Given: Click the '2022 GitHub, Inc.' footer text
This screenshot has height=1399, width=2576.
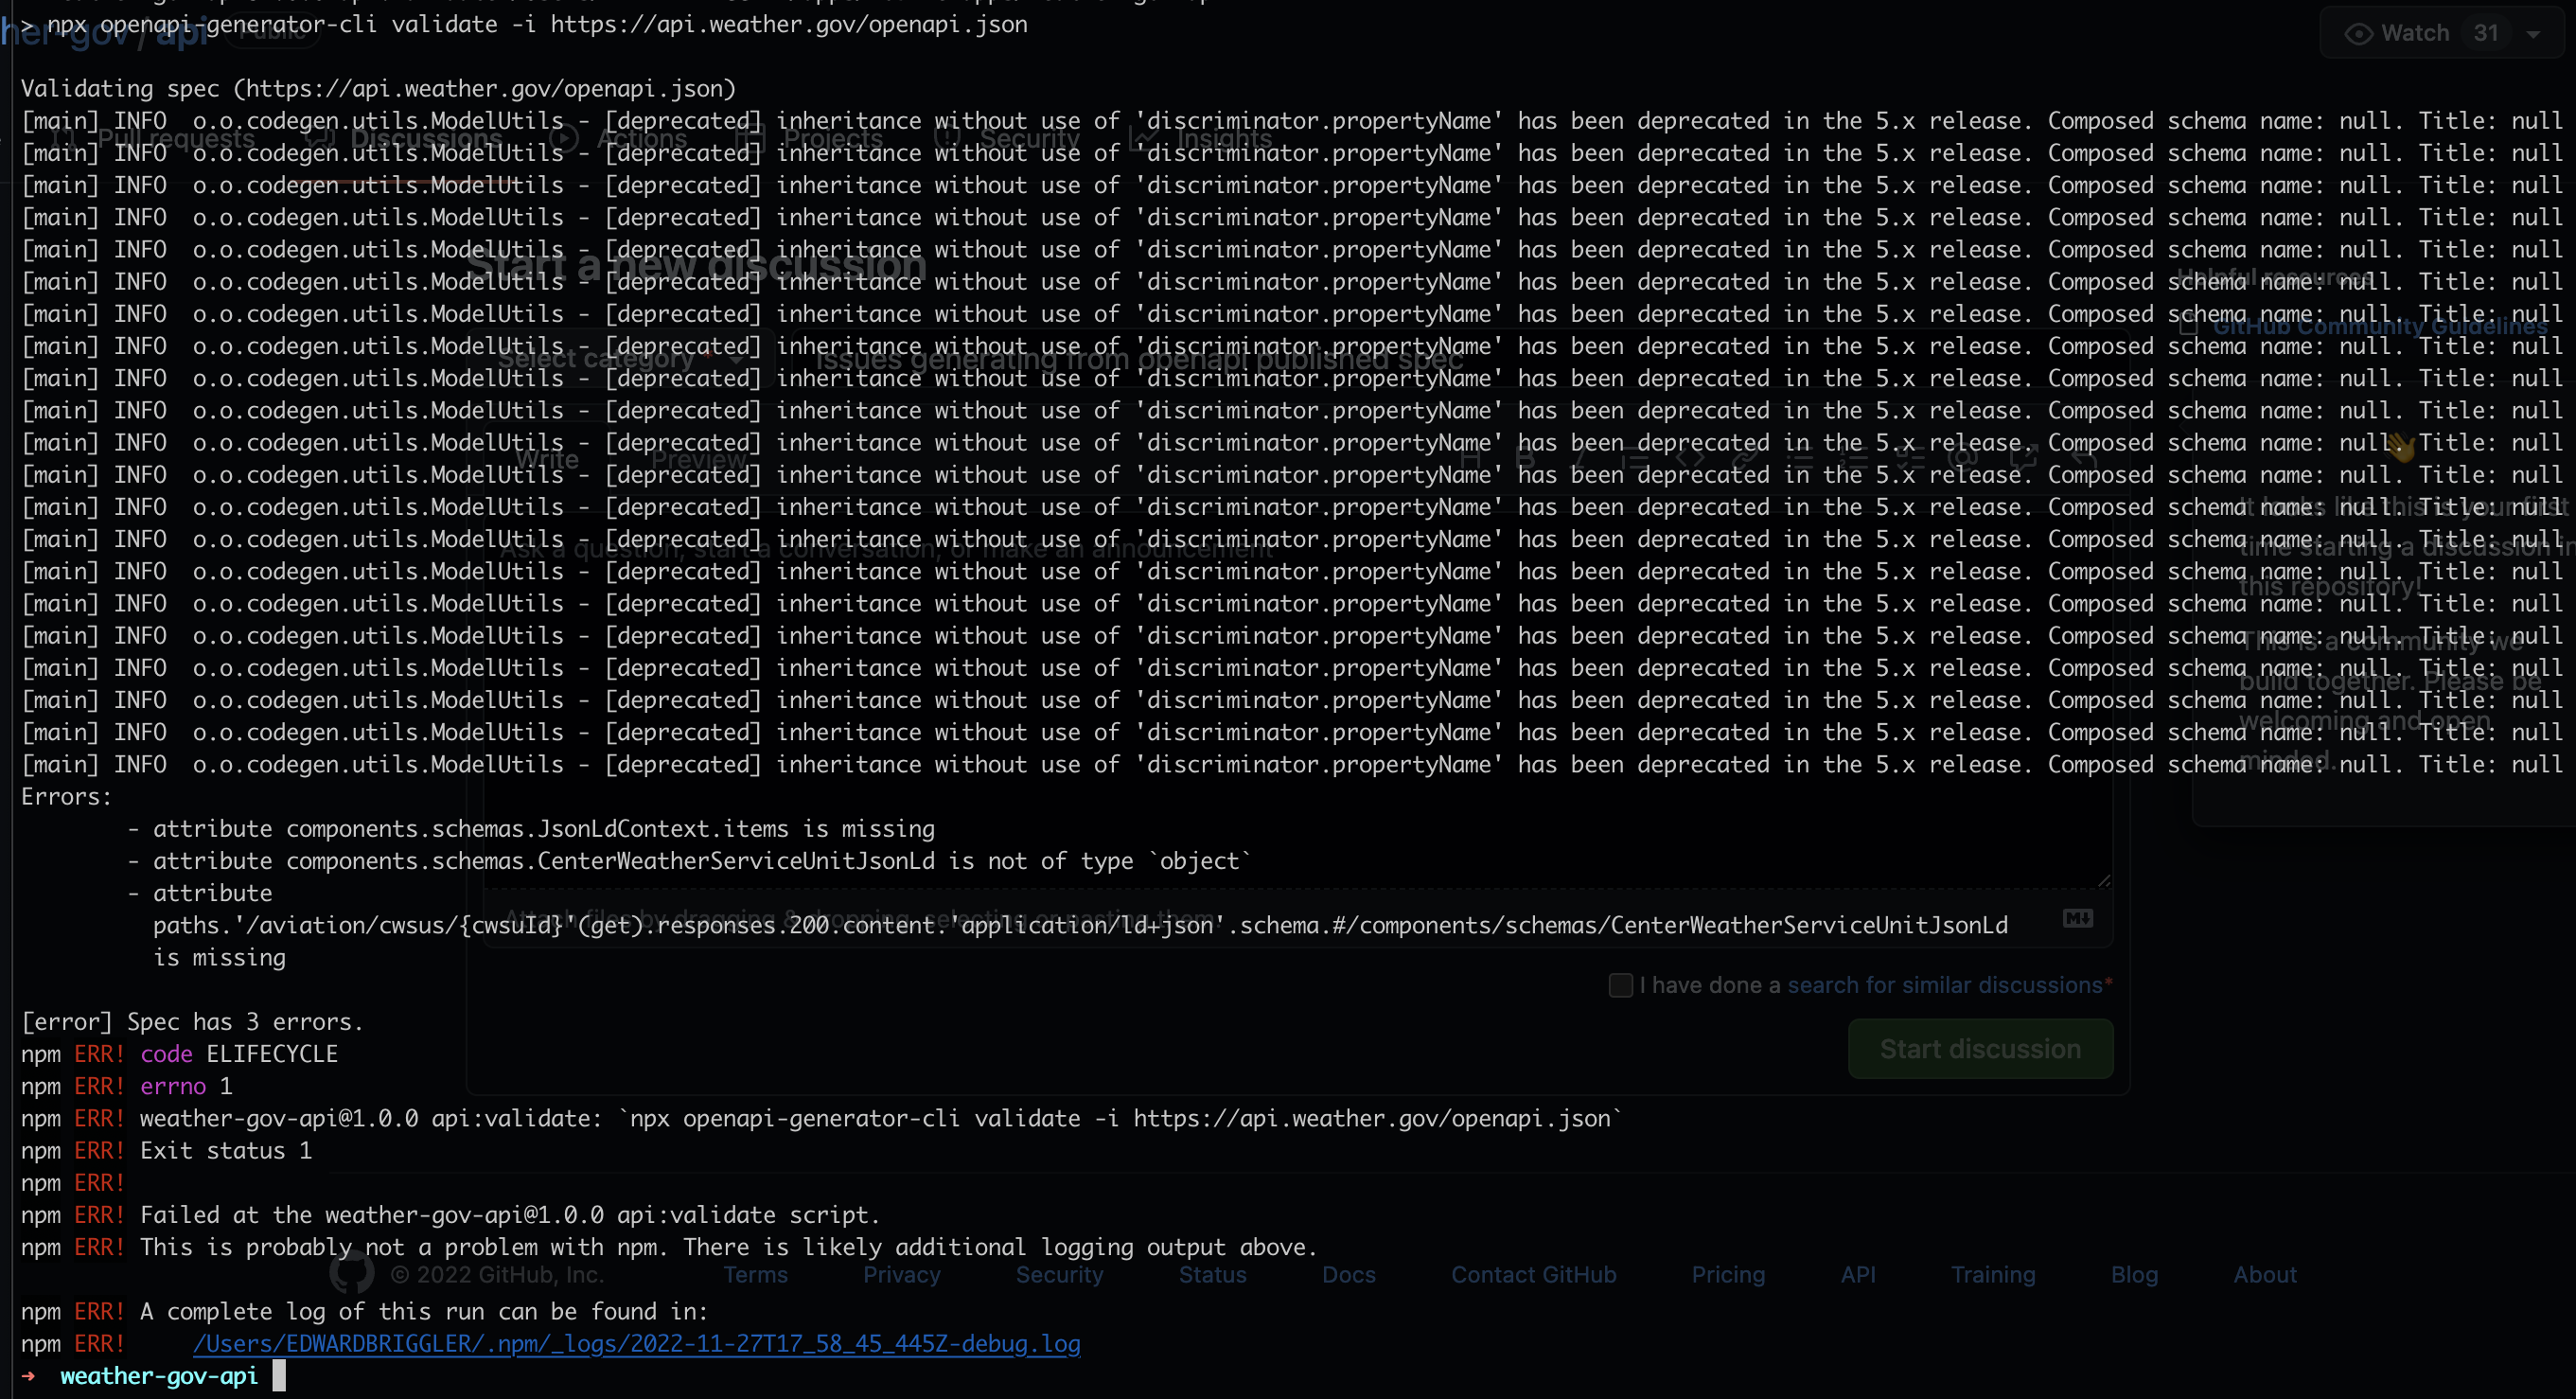Looking at the screenshot, I should (x=497, y=1274).
